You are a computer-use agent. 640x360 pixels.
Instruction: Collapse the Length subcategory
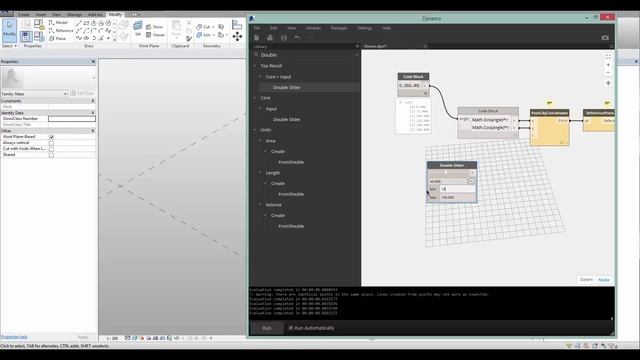click(x=260, y=173)
